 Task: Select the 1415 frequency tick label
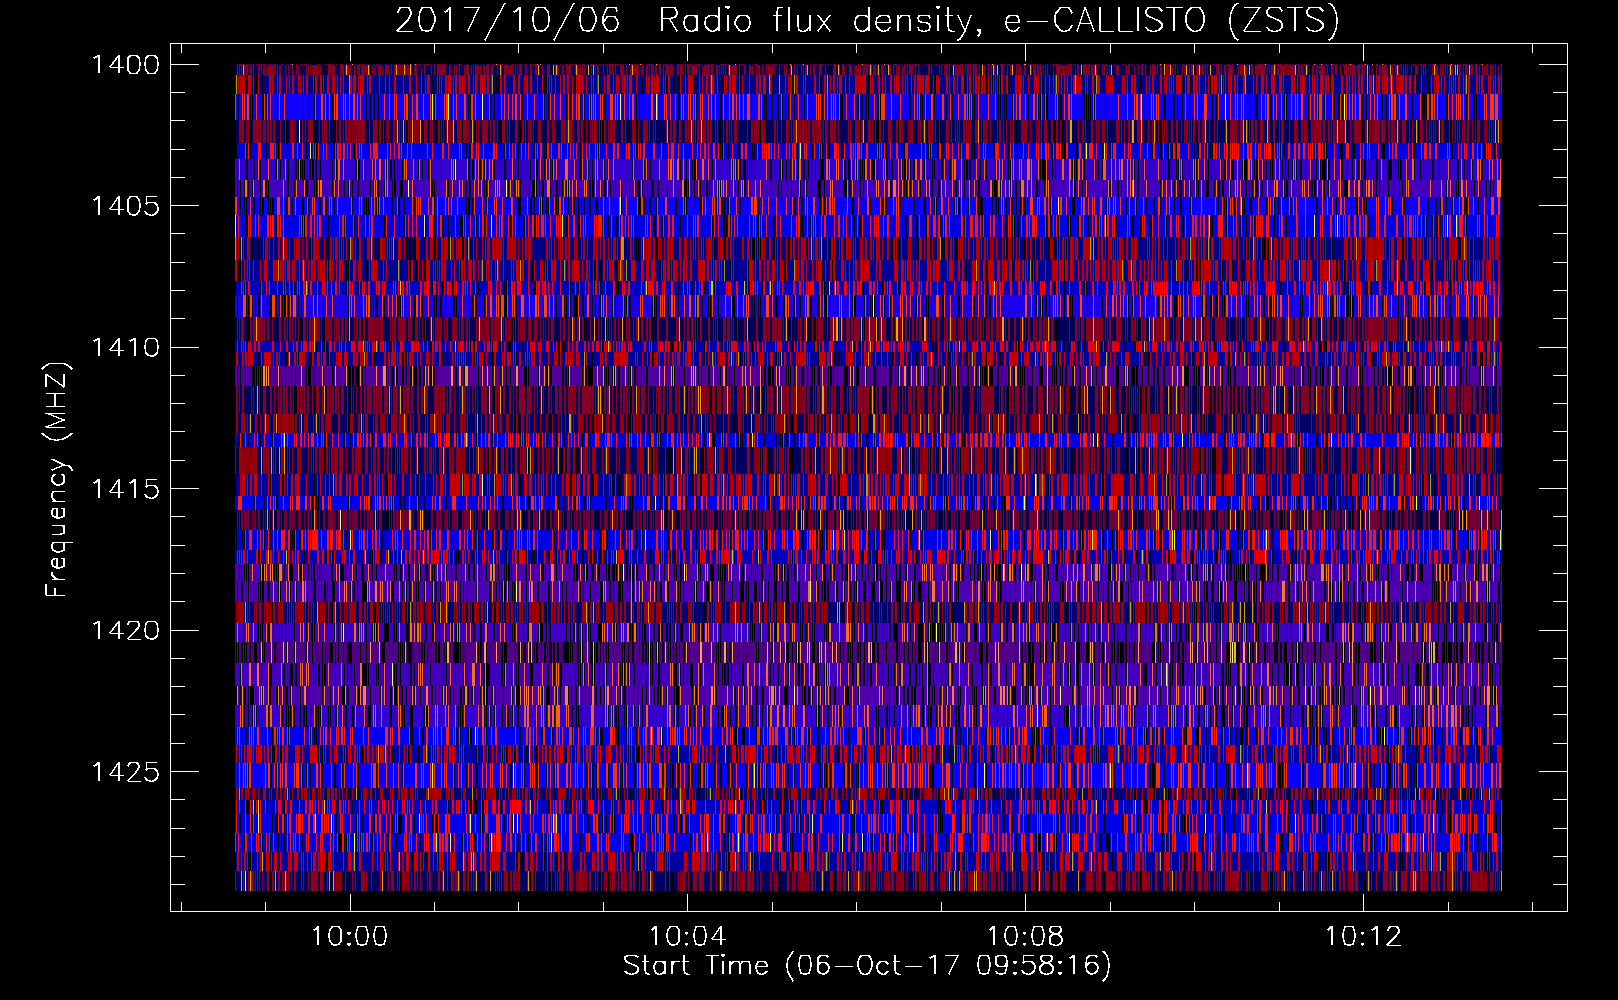tap(125, 489)
